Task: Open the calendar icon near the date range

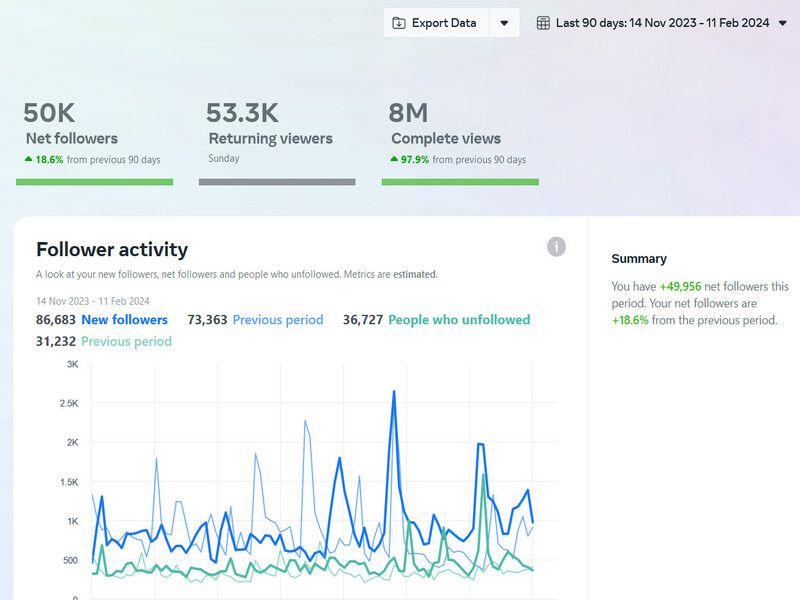Action: coord(541,21)
